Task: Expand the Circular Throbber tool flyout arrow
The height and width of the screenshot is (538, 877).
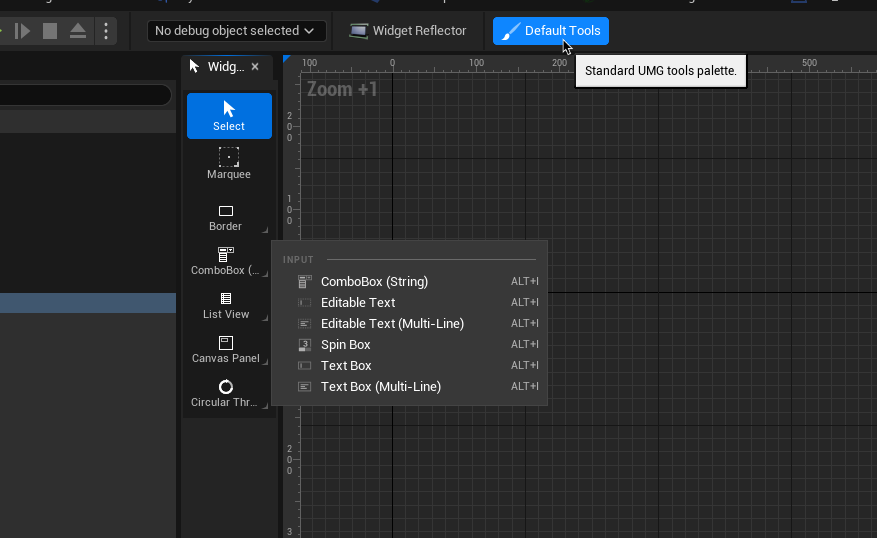Action: [x=265, y=406]
